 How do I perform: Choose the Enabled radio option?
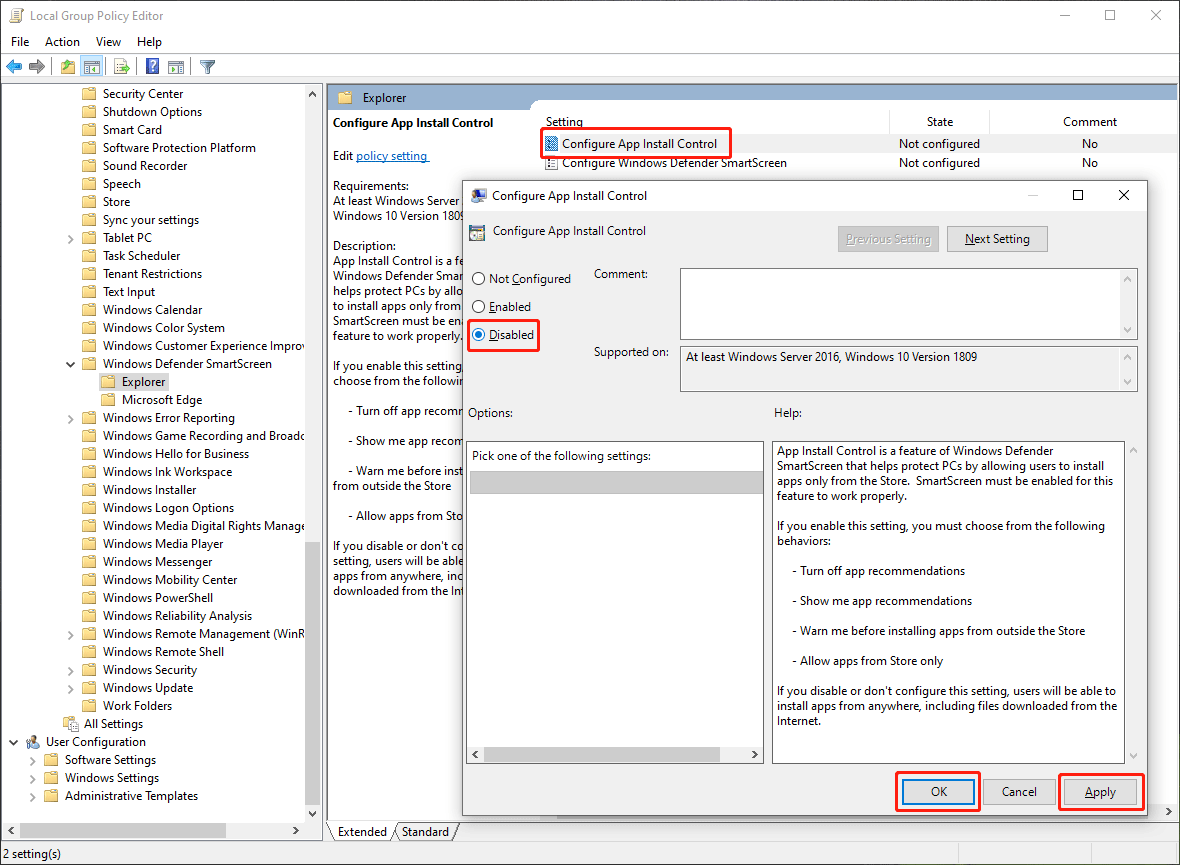(x=479, y=307)
